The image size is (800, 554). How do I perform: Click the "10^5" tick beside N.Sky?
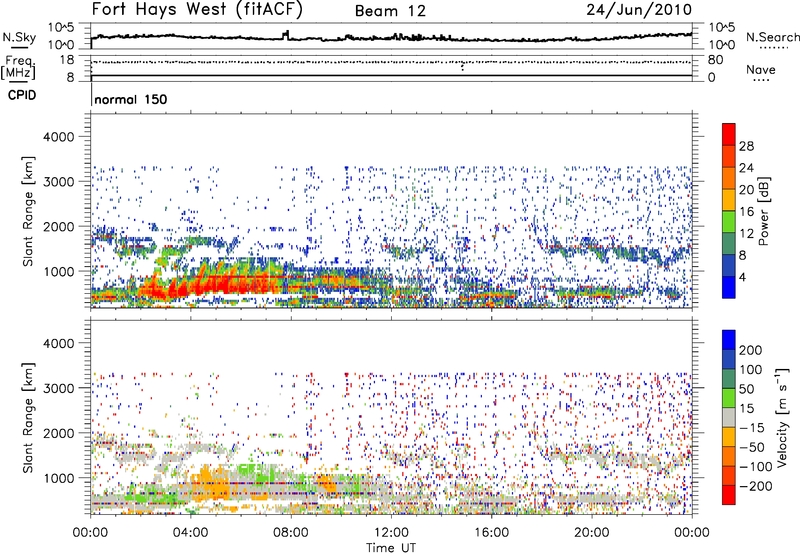[x=61, y=27]
